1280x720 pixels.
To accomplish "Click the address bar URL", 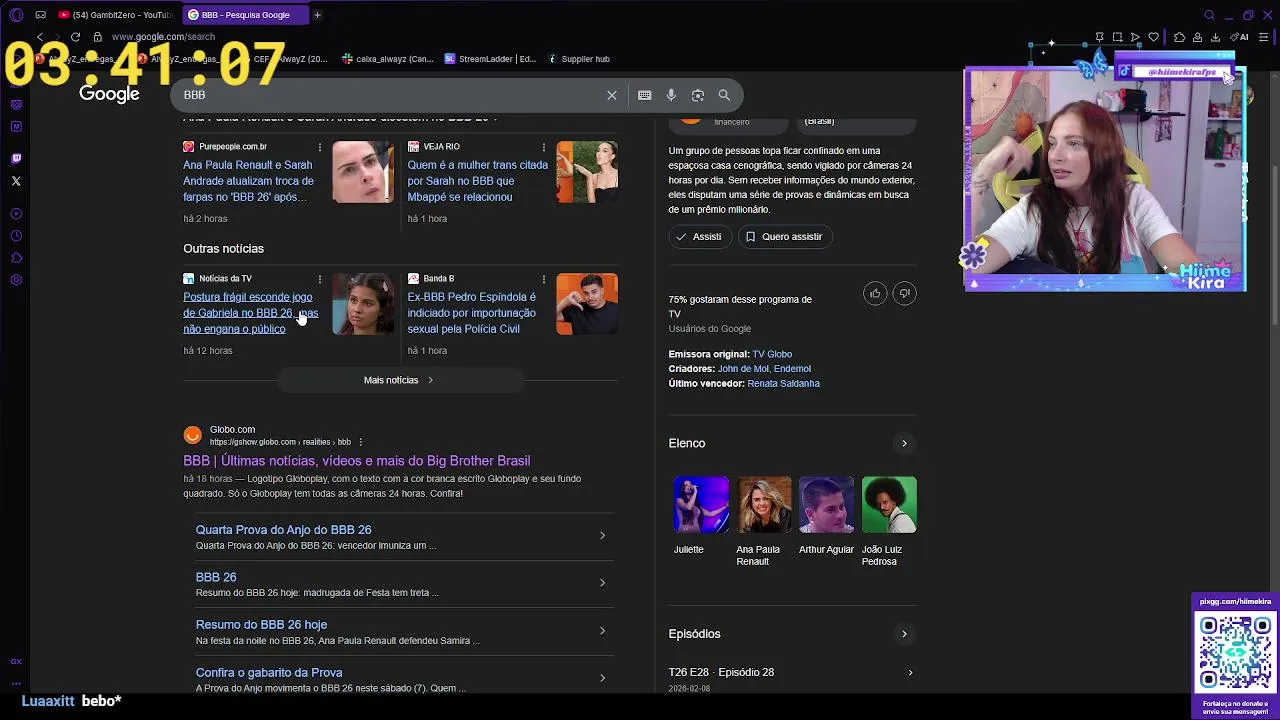I will pos(163,37).
